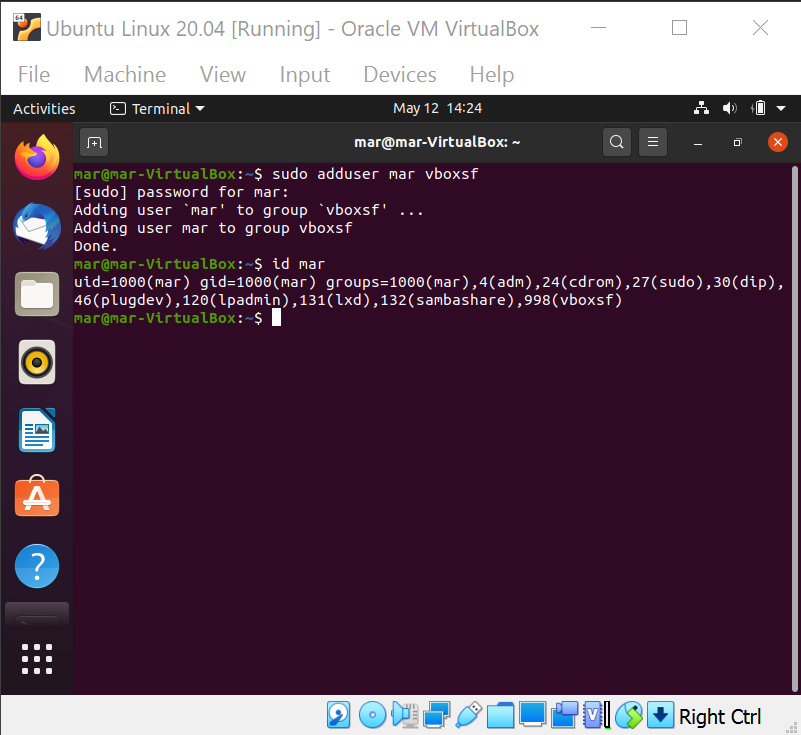The height and width of the screenshot is (735, 801).
Task: Open the Thunderbird mail app
Action: click(x=37, y=226)
